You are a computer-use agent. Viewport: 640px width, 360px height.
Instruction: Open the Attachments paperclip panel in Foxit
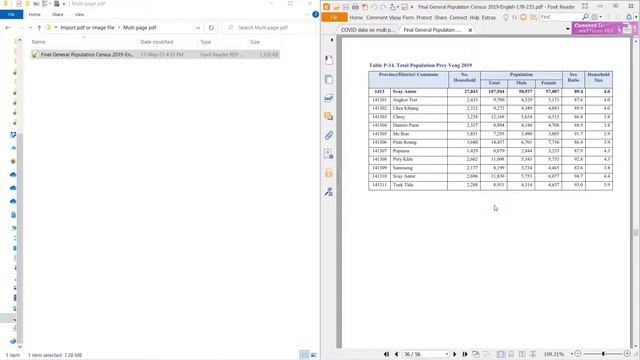(329, 135)
